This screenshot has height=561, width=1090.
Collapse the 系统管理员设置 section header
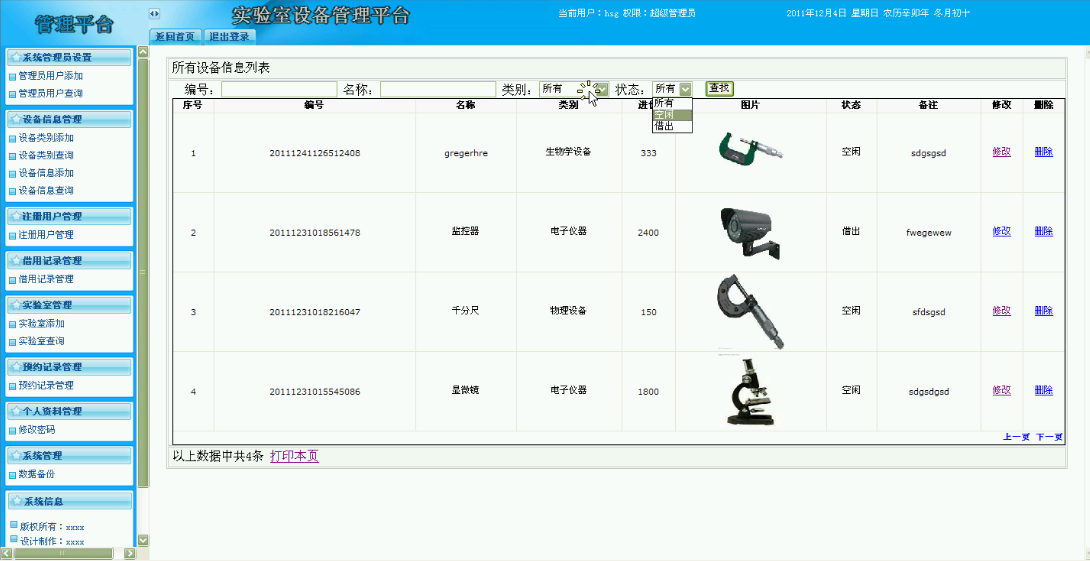tap(69, 58)
